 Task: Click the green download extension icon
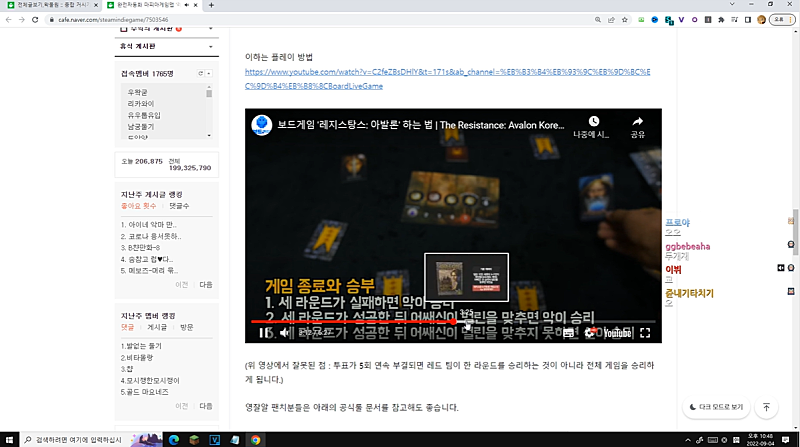coord(641,19)
